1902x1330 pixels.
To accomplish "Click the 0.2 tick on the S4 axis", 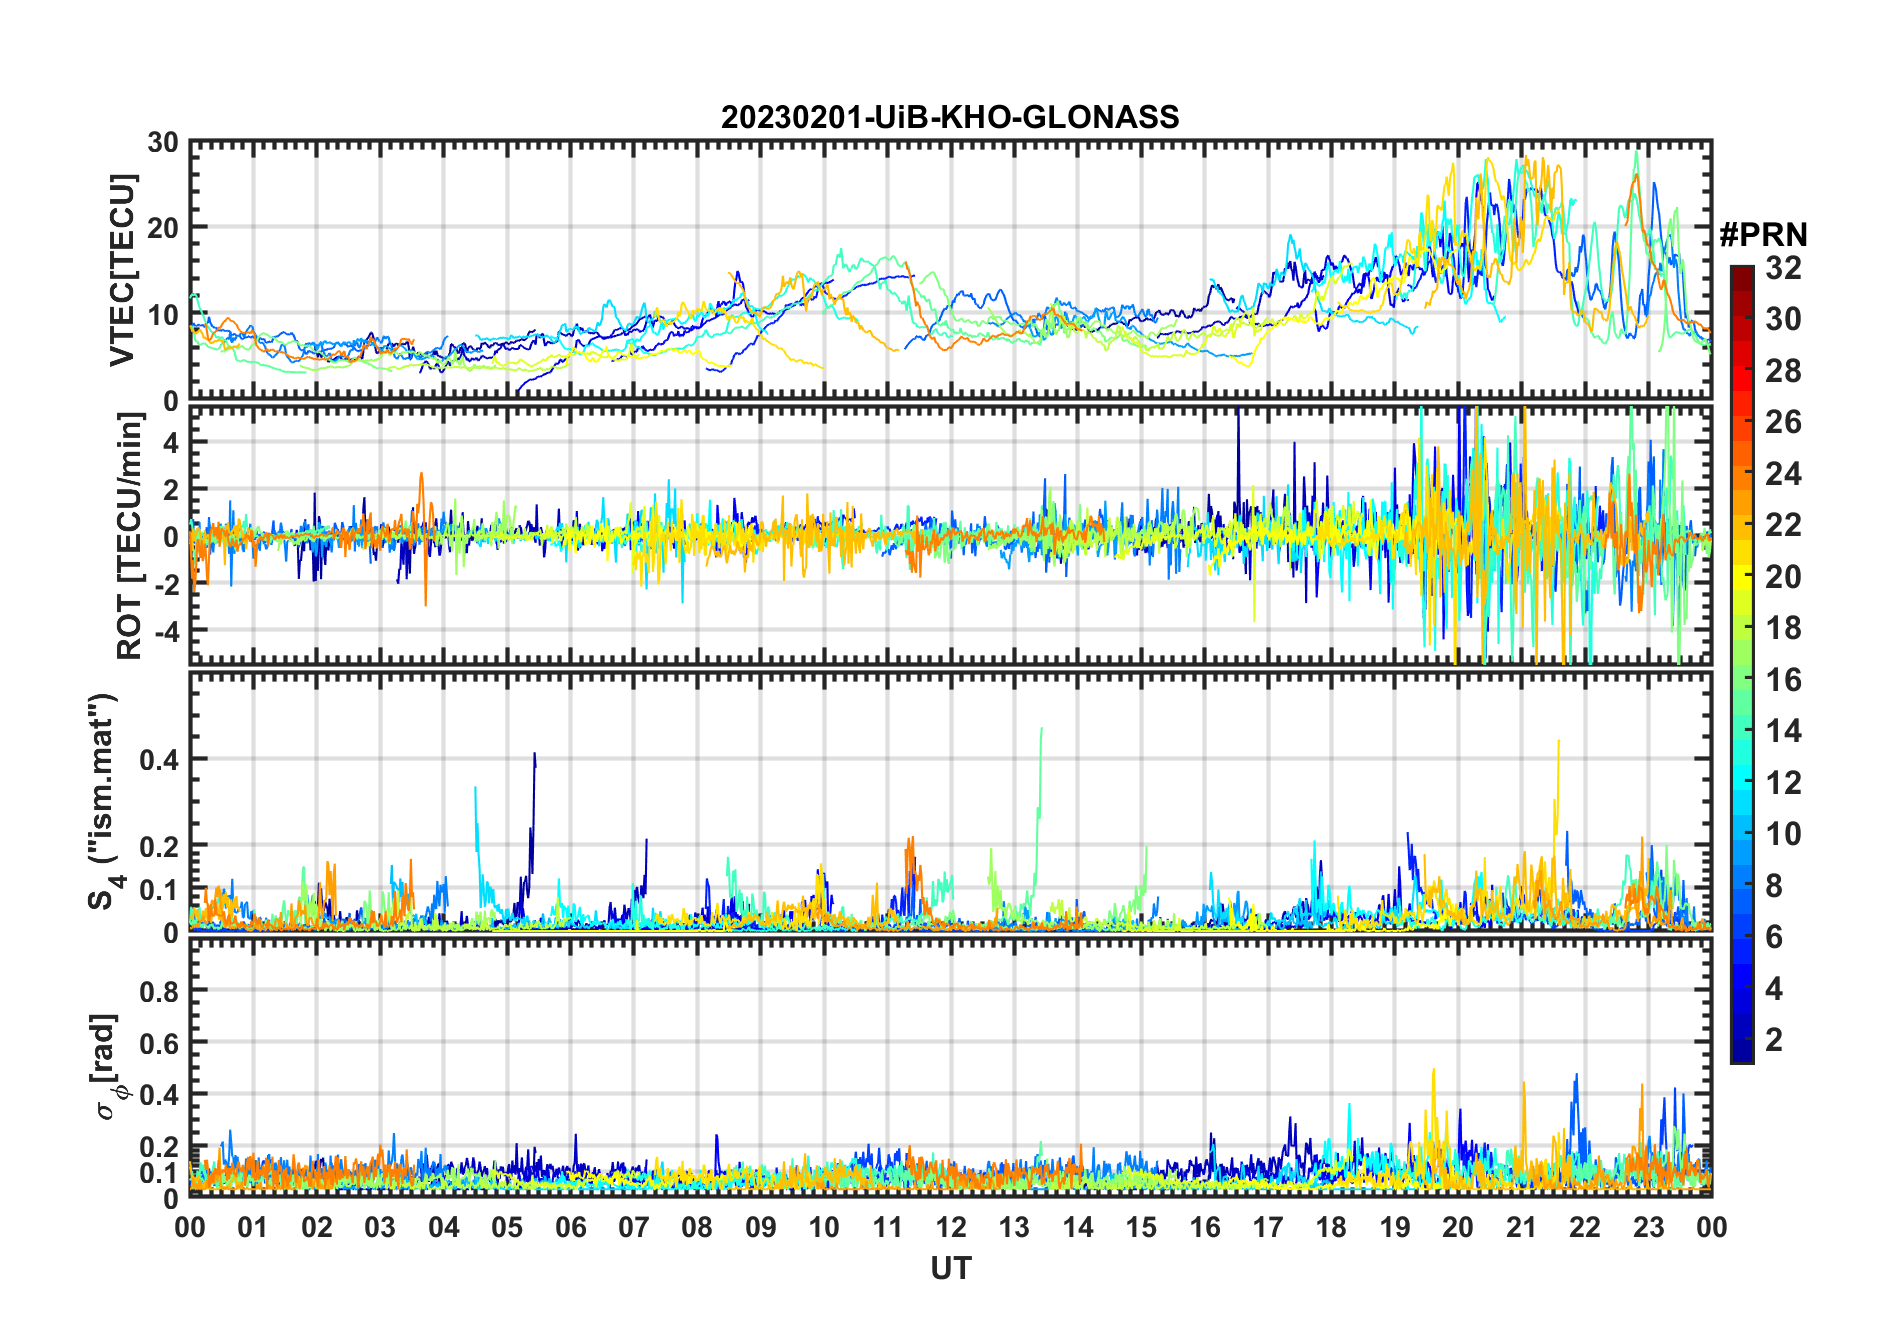I will point(160,846).
